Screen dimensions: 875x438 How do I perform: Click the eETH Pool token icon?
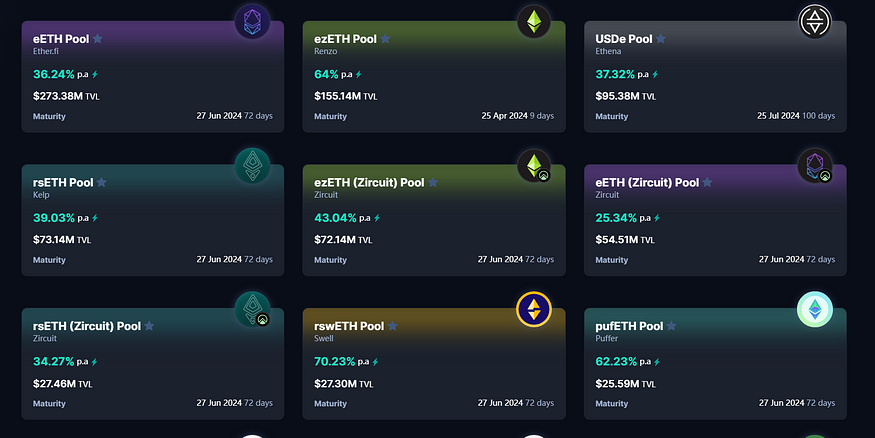(x=252, y=21)
